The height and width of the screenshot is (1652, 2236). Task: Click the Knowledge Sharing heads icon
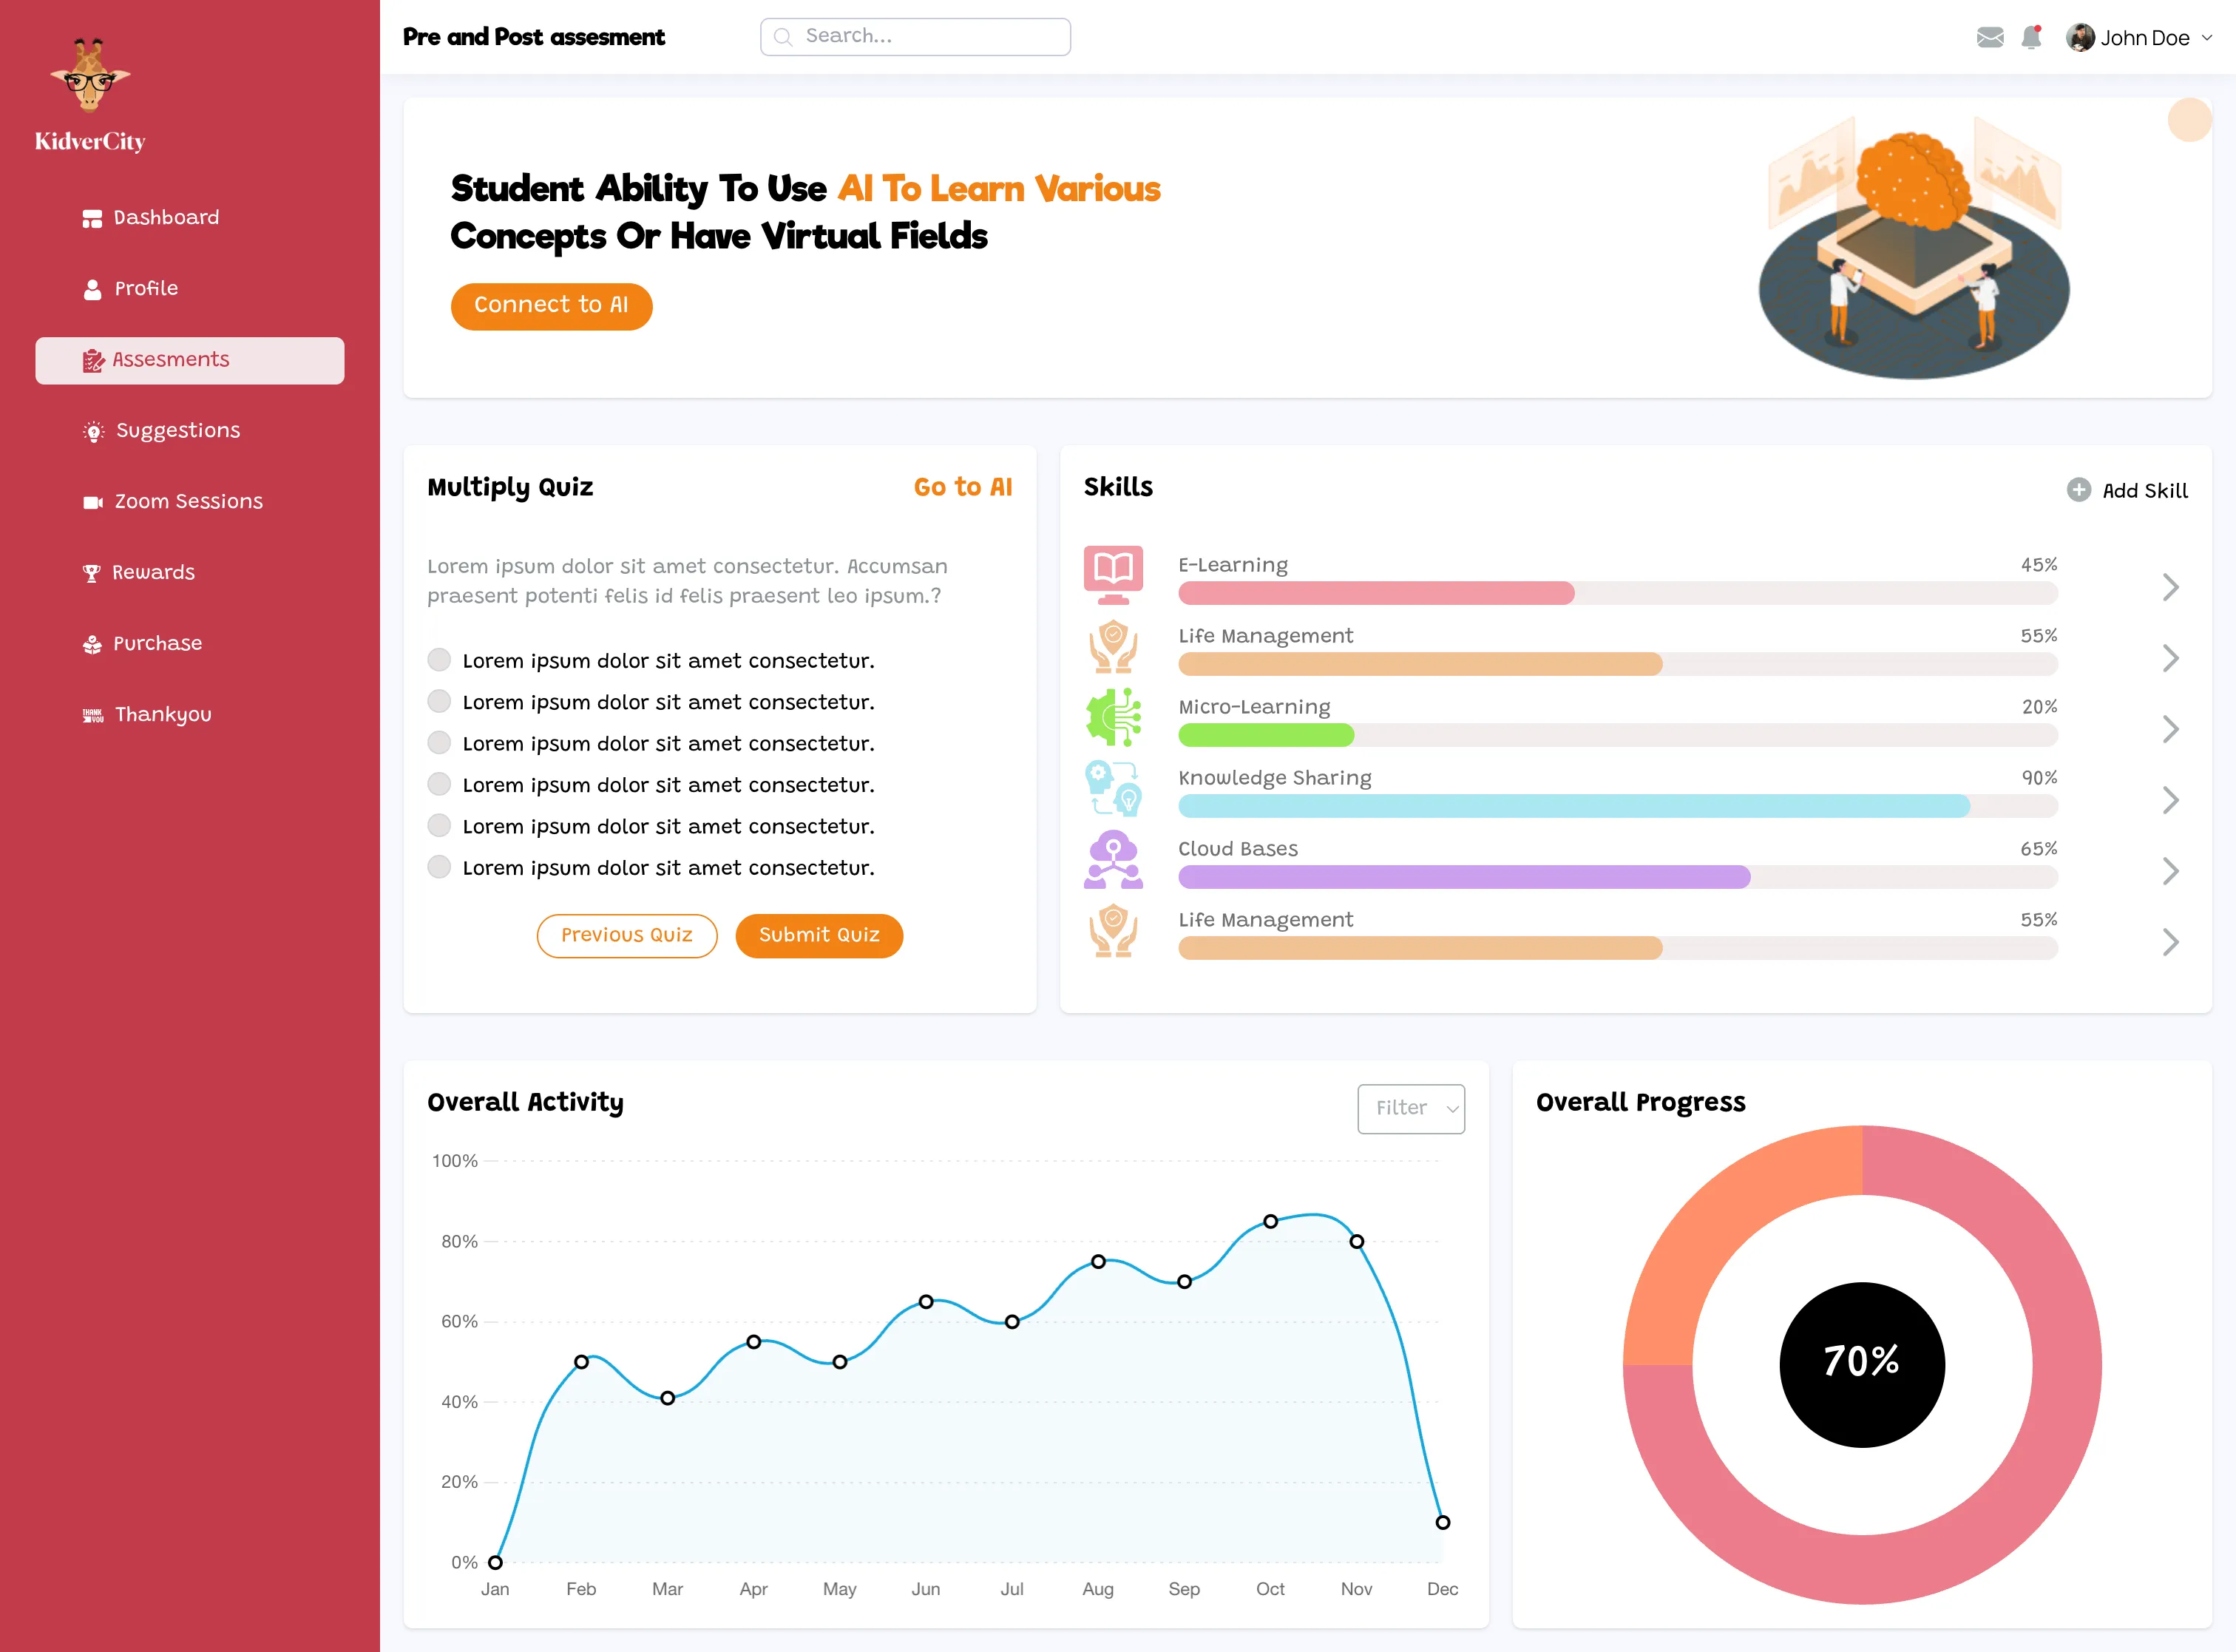tap(1113, 788)
